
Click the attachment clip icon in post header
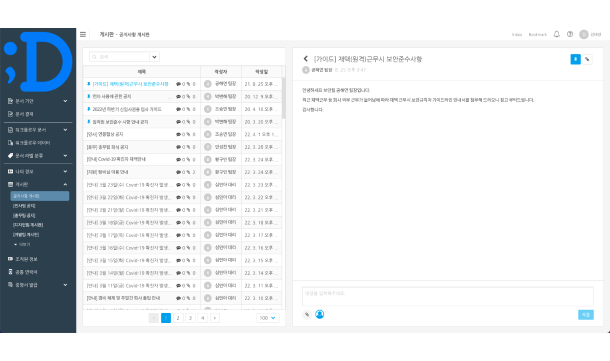pyautogui.click(x=587, y=59)
